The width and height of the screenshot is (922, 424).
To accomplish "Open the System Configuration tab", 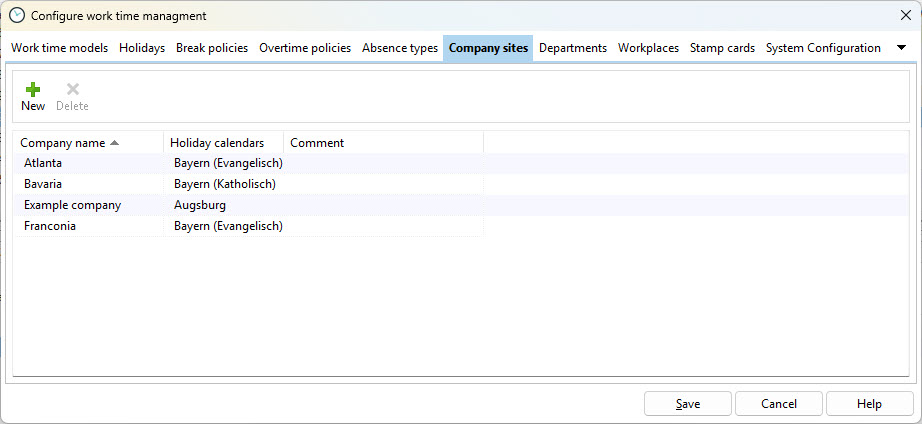I will pyautogui.click(x=823, y=48).
